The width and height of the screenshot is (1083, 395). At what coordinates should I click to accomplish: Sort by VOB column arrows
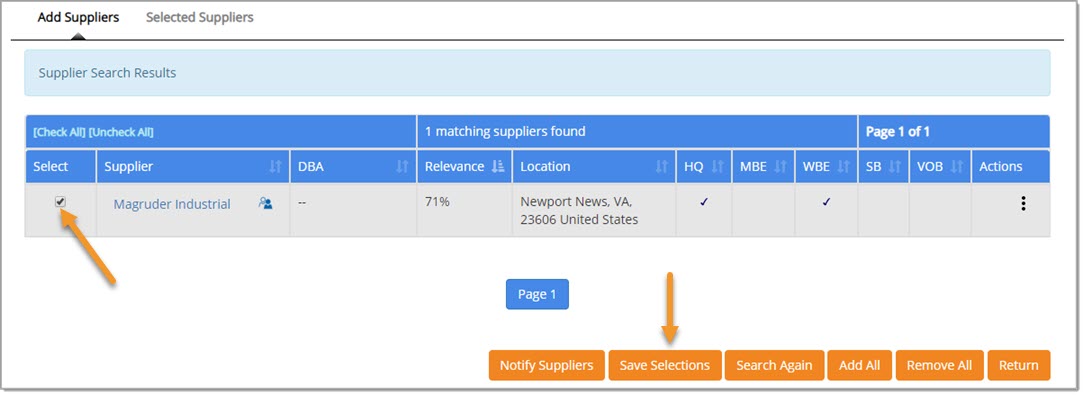(x=957, y=166)
